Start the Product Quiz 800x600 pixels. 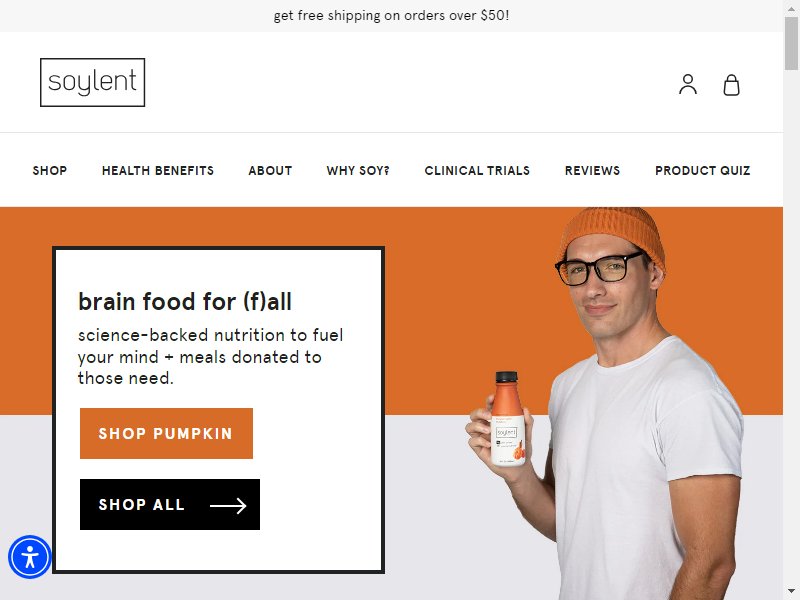pyautogui.click(x=703, y=170)
